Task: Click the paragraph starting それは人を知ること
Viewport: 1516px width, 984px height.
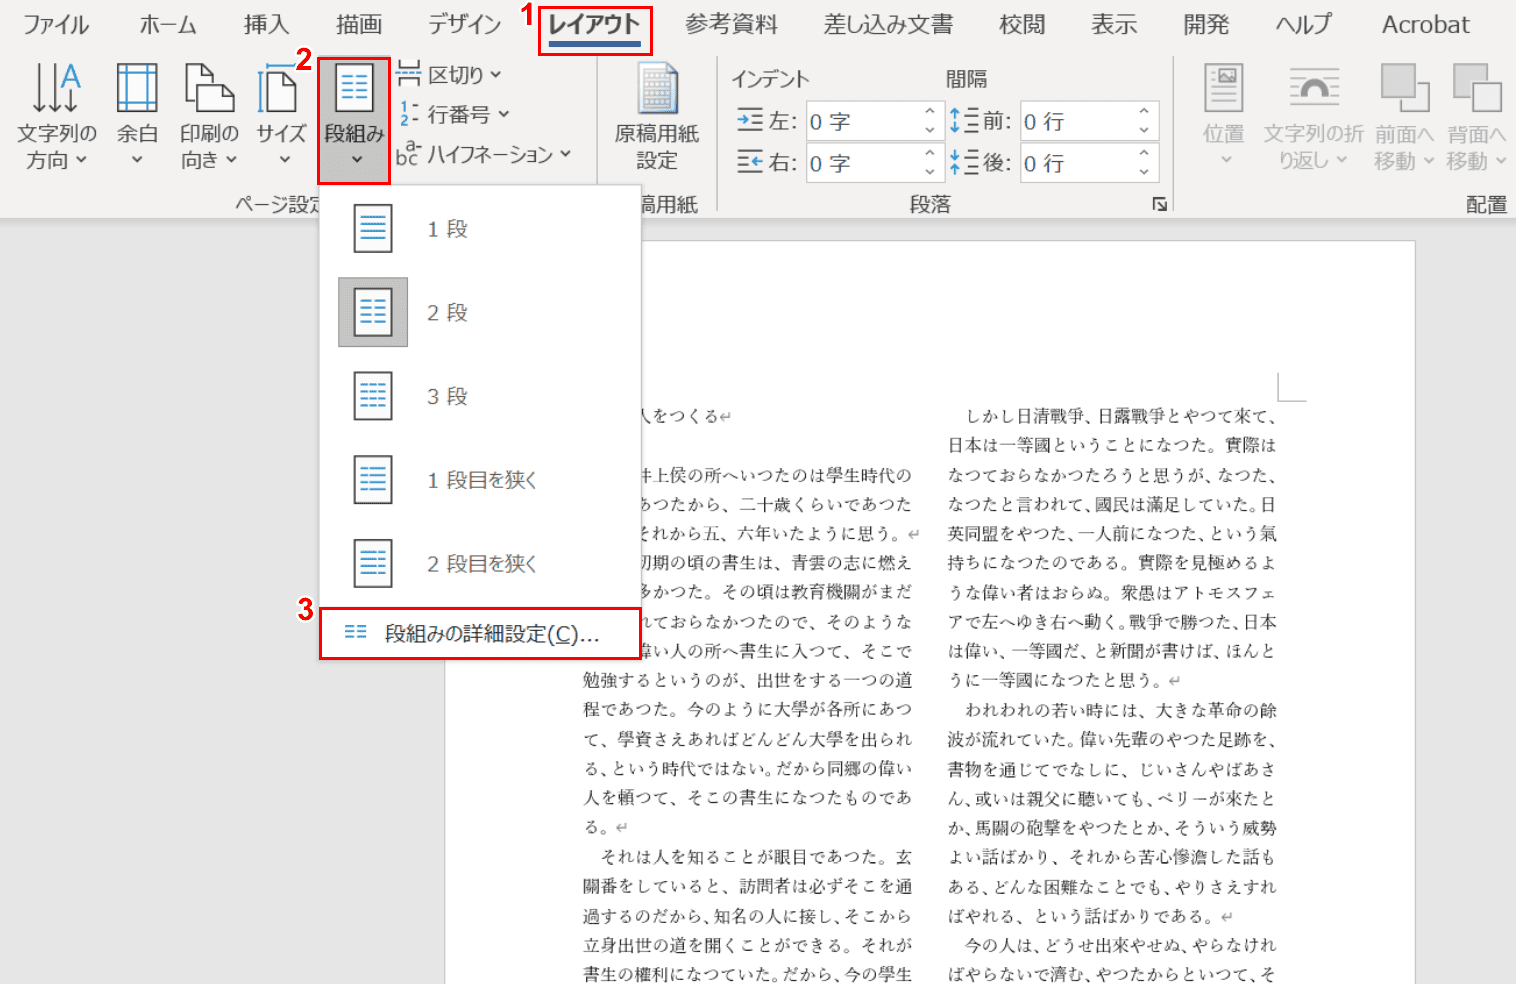Action: tap(748, 915)
